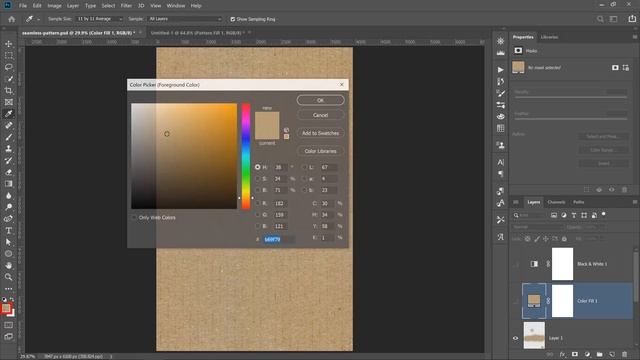Click the Color Libraries button
This screenshot has height=360, width=640.
coord(320,151)
